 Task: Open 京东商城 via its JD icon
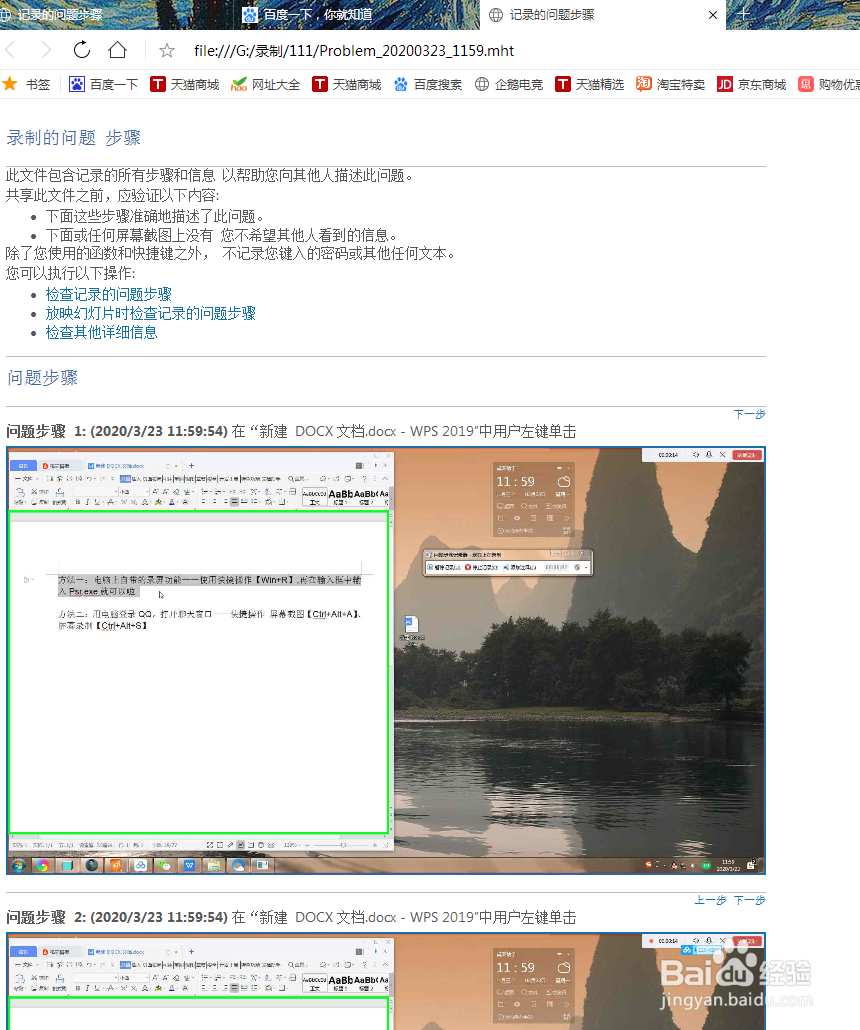pyautogui.click(x=724, y=84)
